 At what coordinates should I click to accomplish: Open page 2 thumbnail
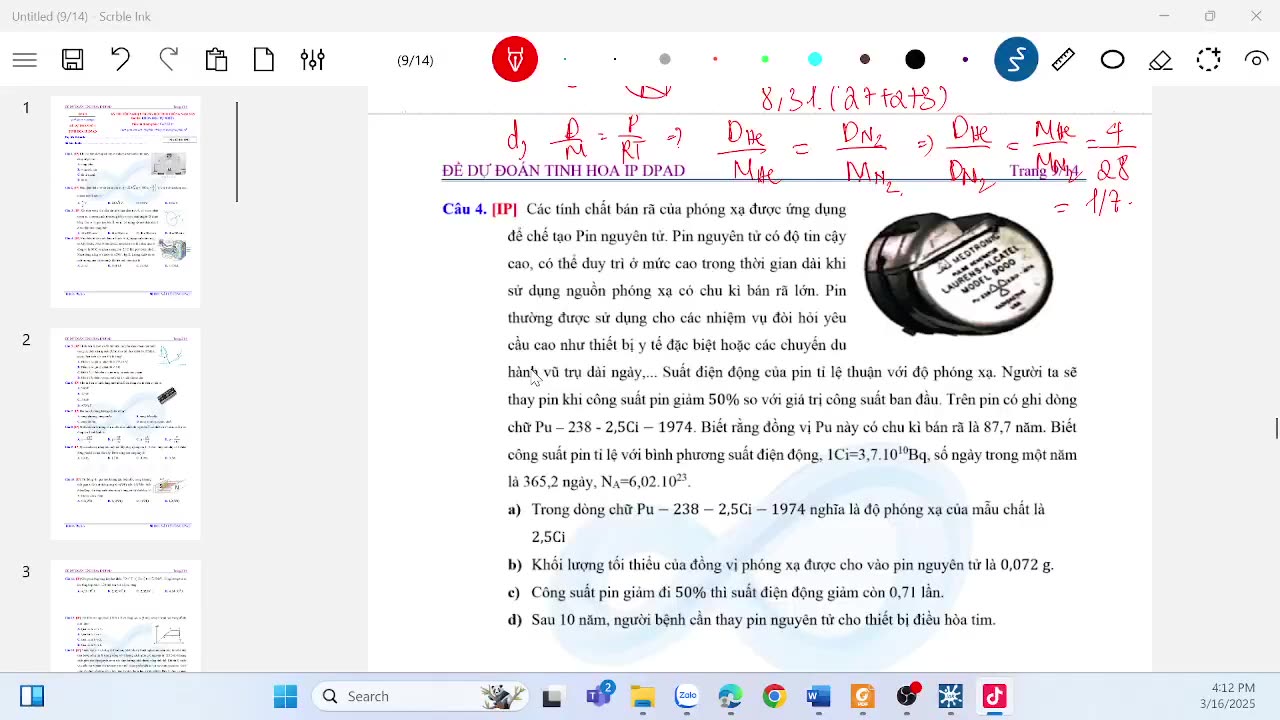coord(126,434)
